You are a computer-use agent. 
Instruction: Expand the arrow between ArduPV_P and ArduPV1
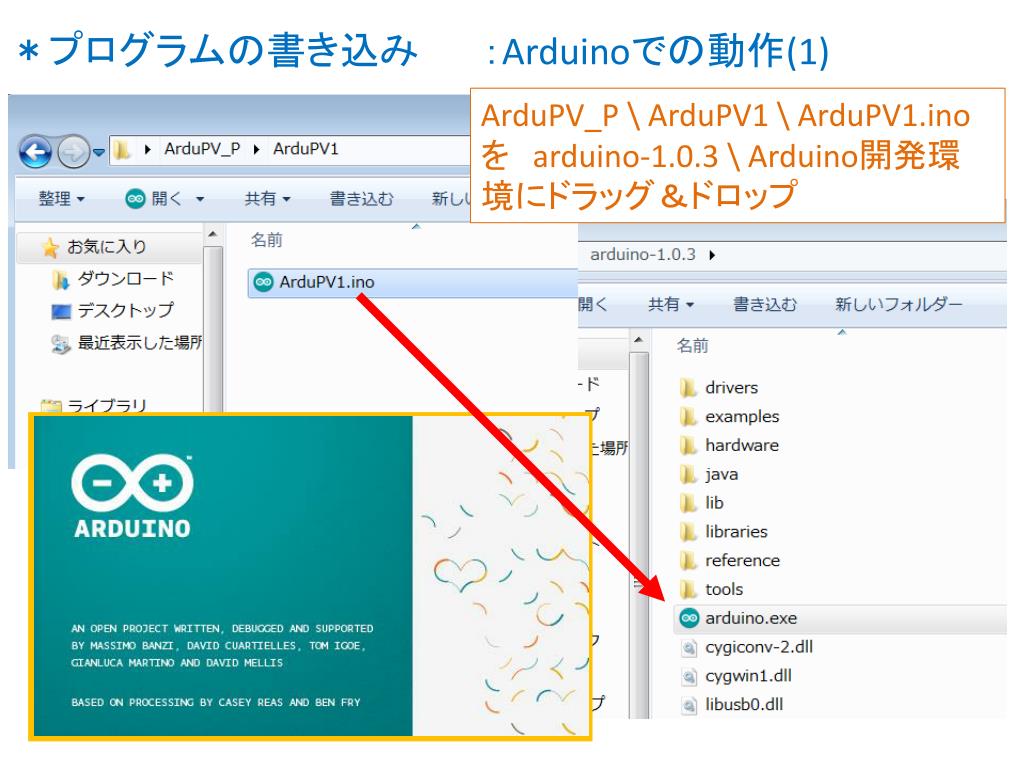tap(257, 150)
